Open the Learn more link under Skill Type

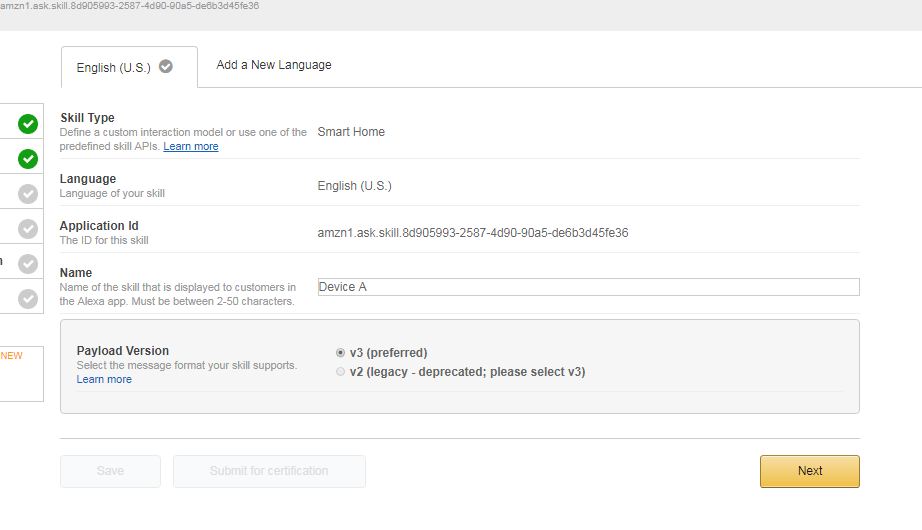(x=191, y=146)
